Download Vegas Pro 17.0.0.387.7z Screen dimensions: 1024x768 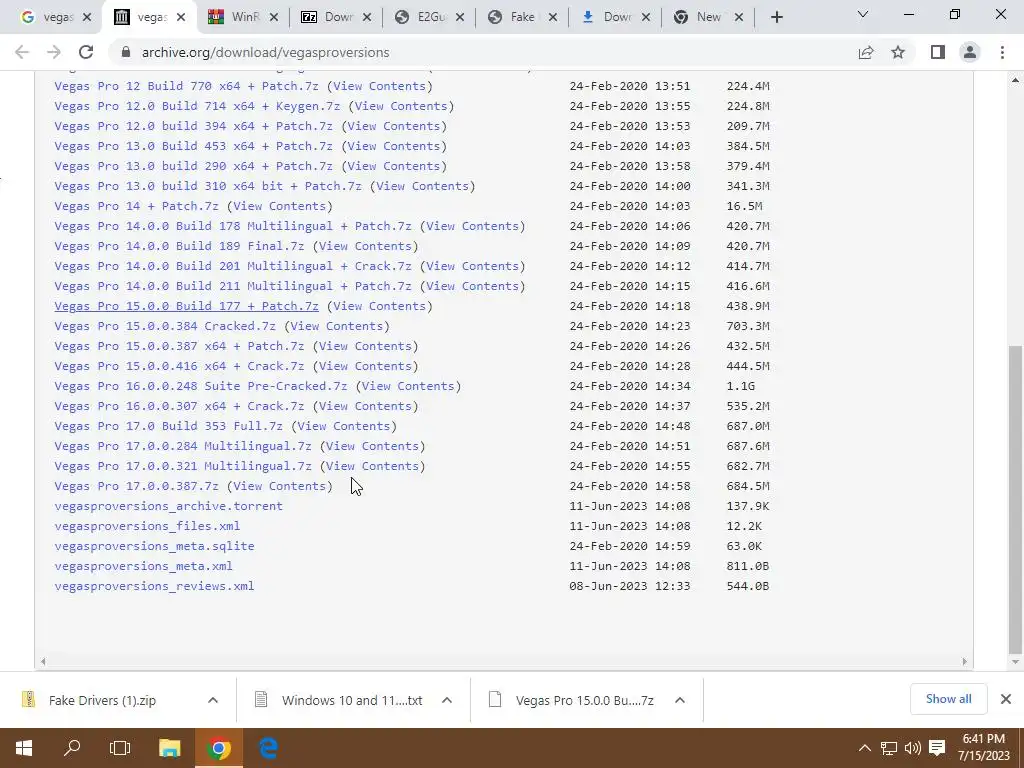pyautogui.click(x=136, y=486)
